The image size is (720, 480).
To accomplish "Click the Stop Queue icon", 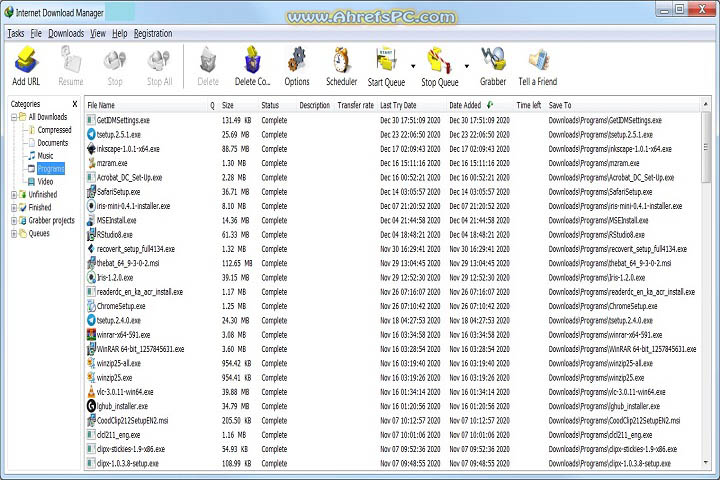I will click(439, 60).
